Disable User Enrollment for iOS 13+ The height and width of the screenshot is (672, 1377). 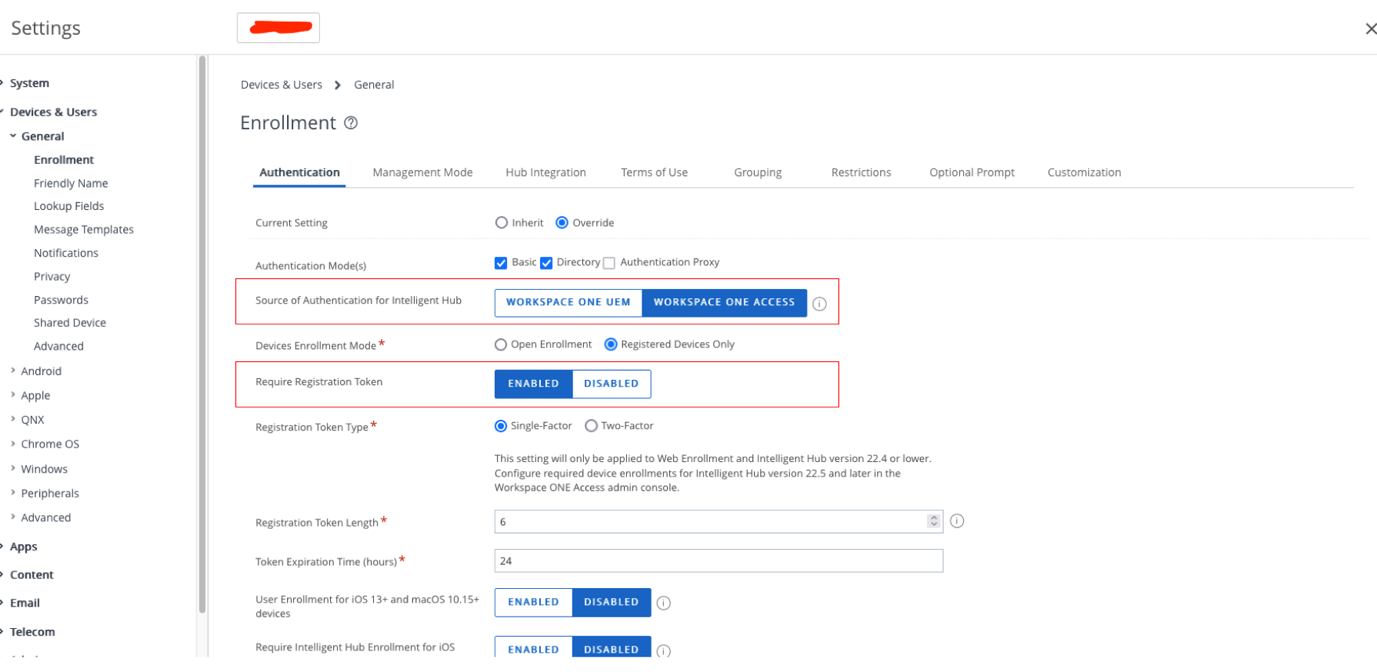coord(611,602)
